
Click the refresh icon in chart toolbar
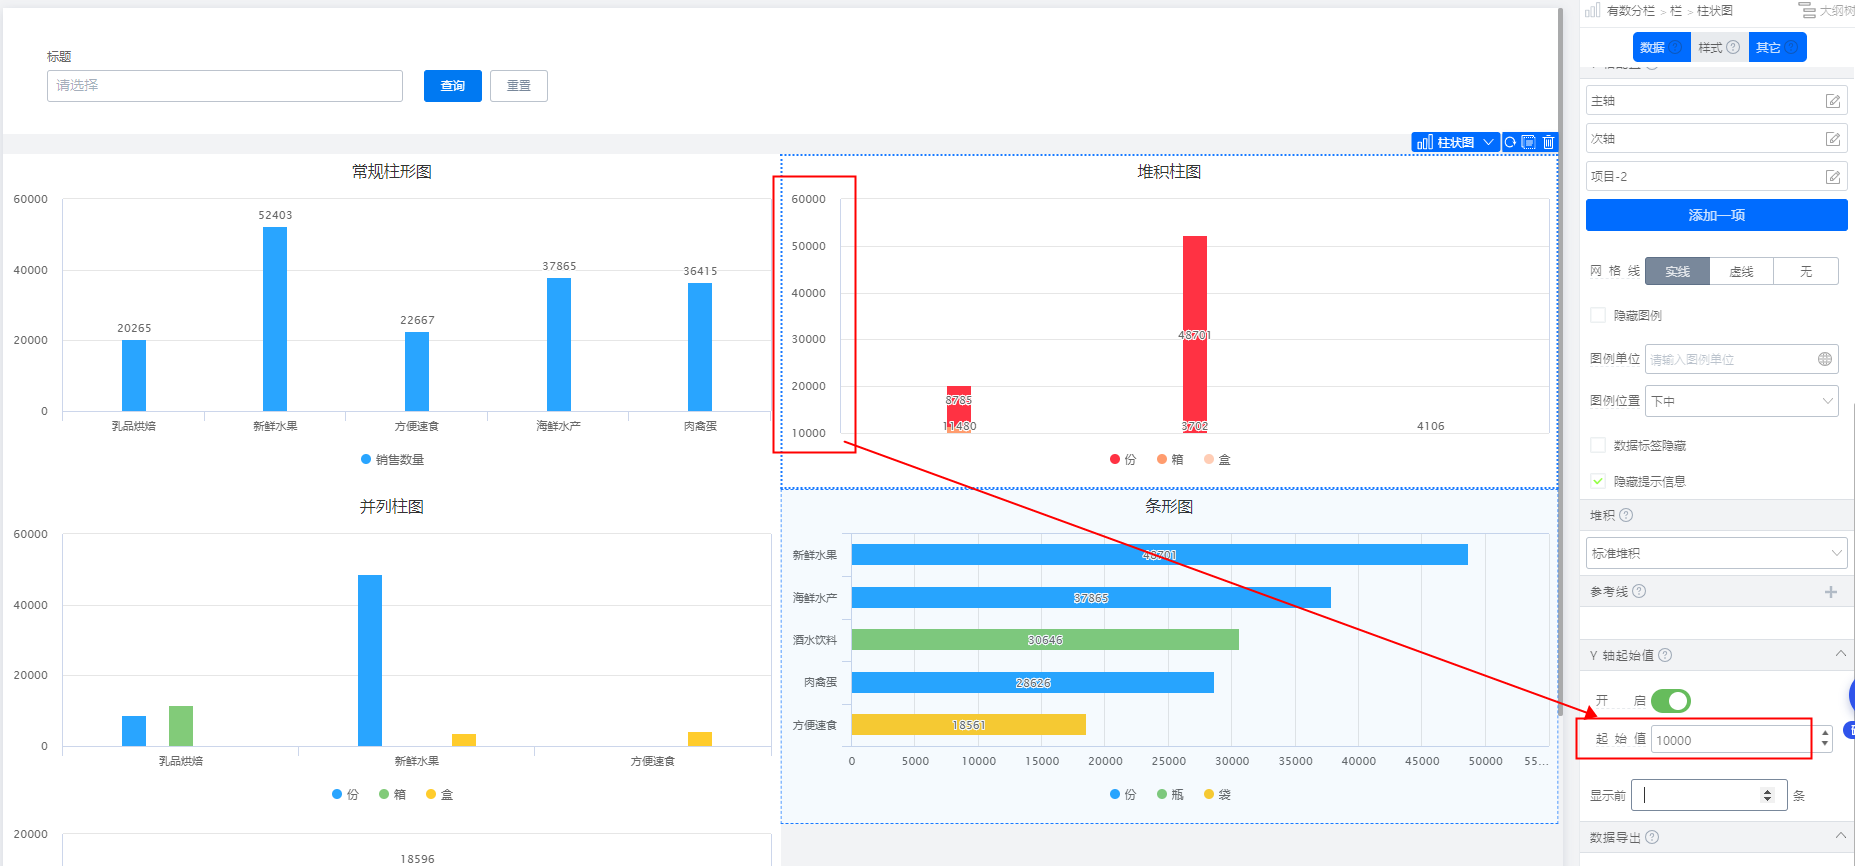(1510, 142)
